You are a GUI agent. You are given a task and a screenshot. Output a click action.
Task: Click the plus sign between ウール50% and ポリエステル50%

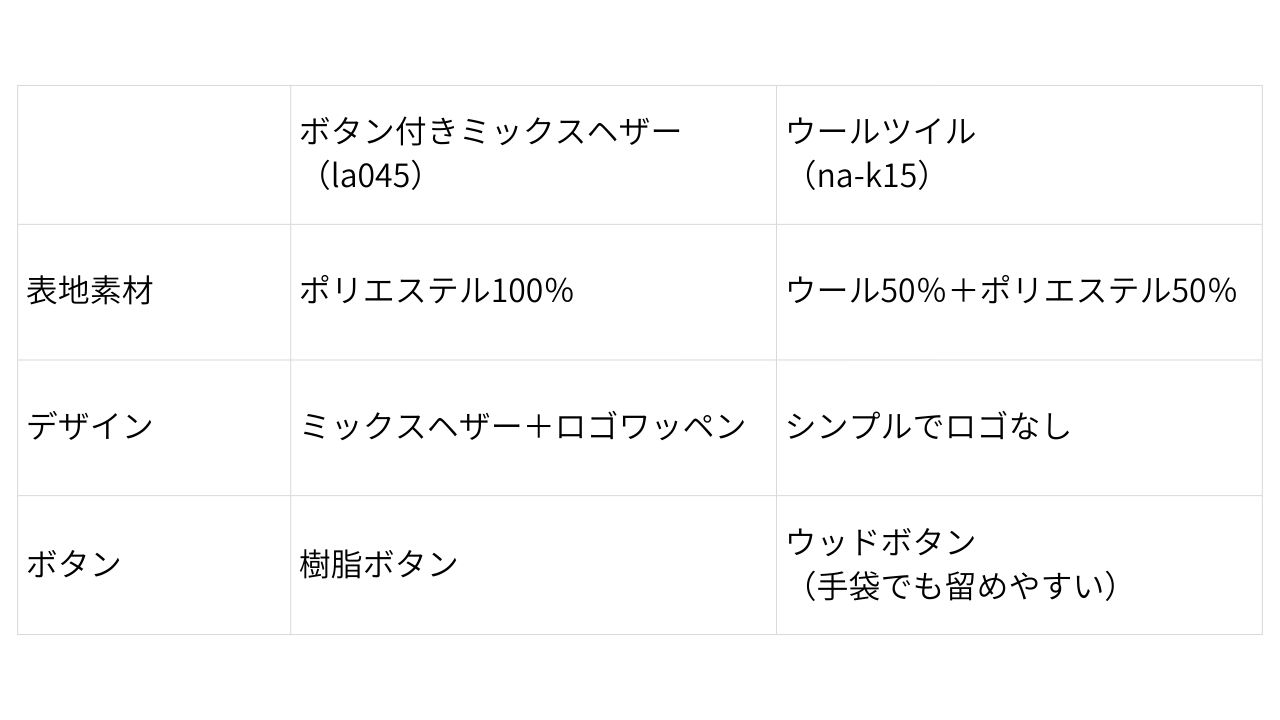(962, 291)
